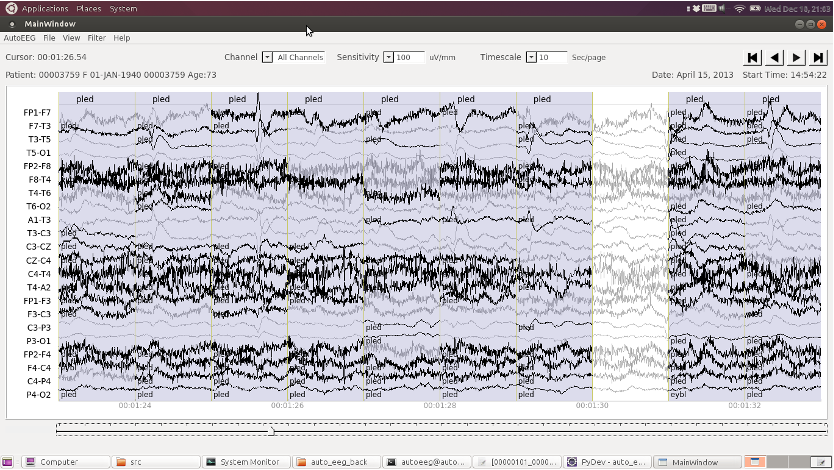Image resolution: width=834 pixels, height=470 pixels.
Task: Click the 00:01:26 time axis label
Action: (287, 406)
